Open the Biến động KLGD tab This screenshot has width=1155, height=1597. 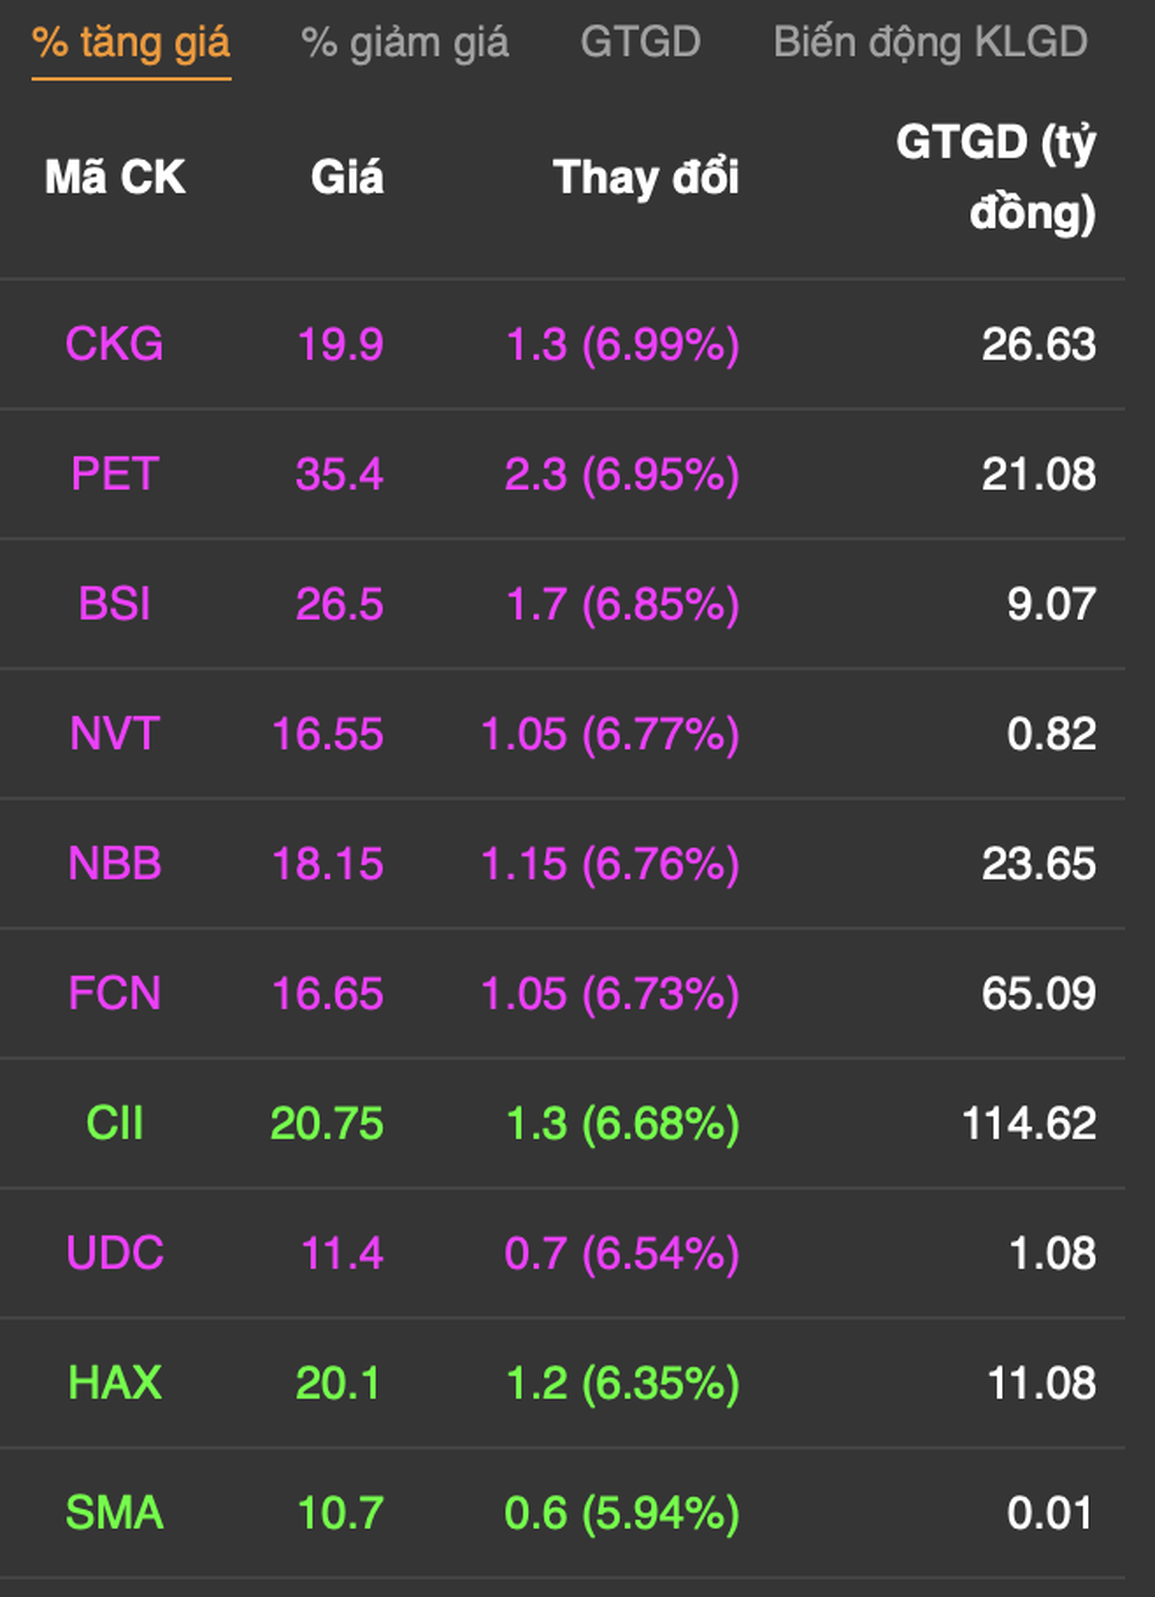click(x=930, y=43)
